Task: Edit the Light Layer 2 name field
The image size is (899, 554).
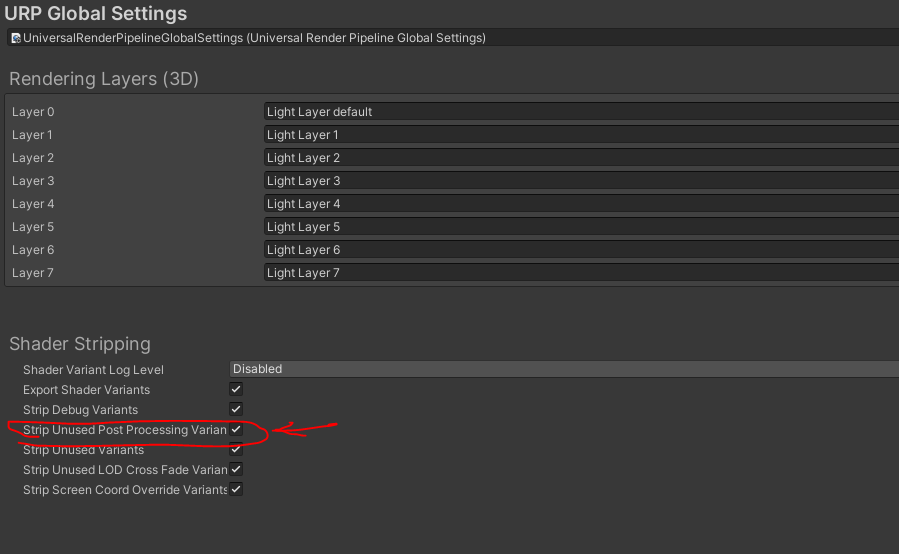Action: 580,158
